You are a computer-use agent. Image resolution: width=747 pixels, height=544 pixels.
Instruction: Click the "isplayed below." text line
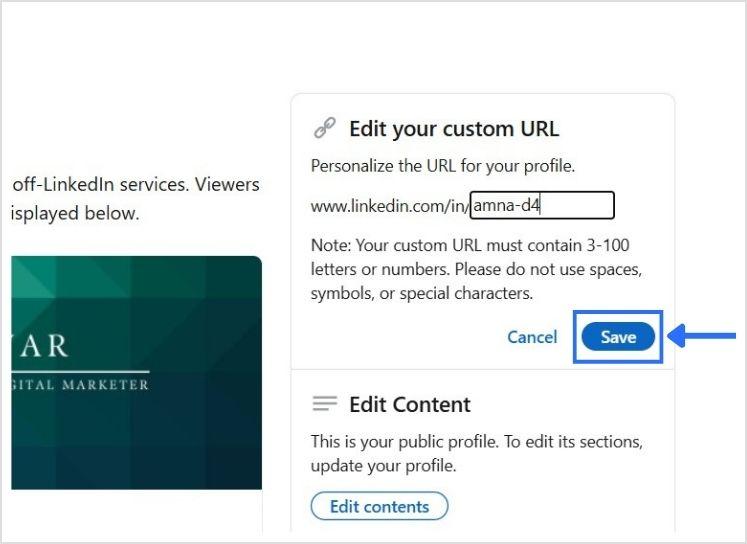(x=75, y=213)
